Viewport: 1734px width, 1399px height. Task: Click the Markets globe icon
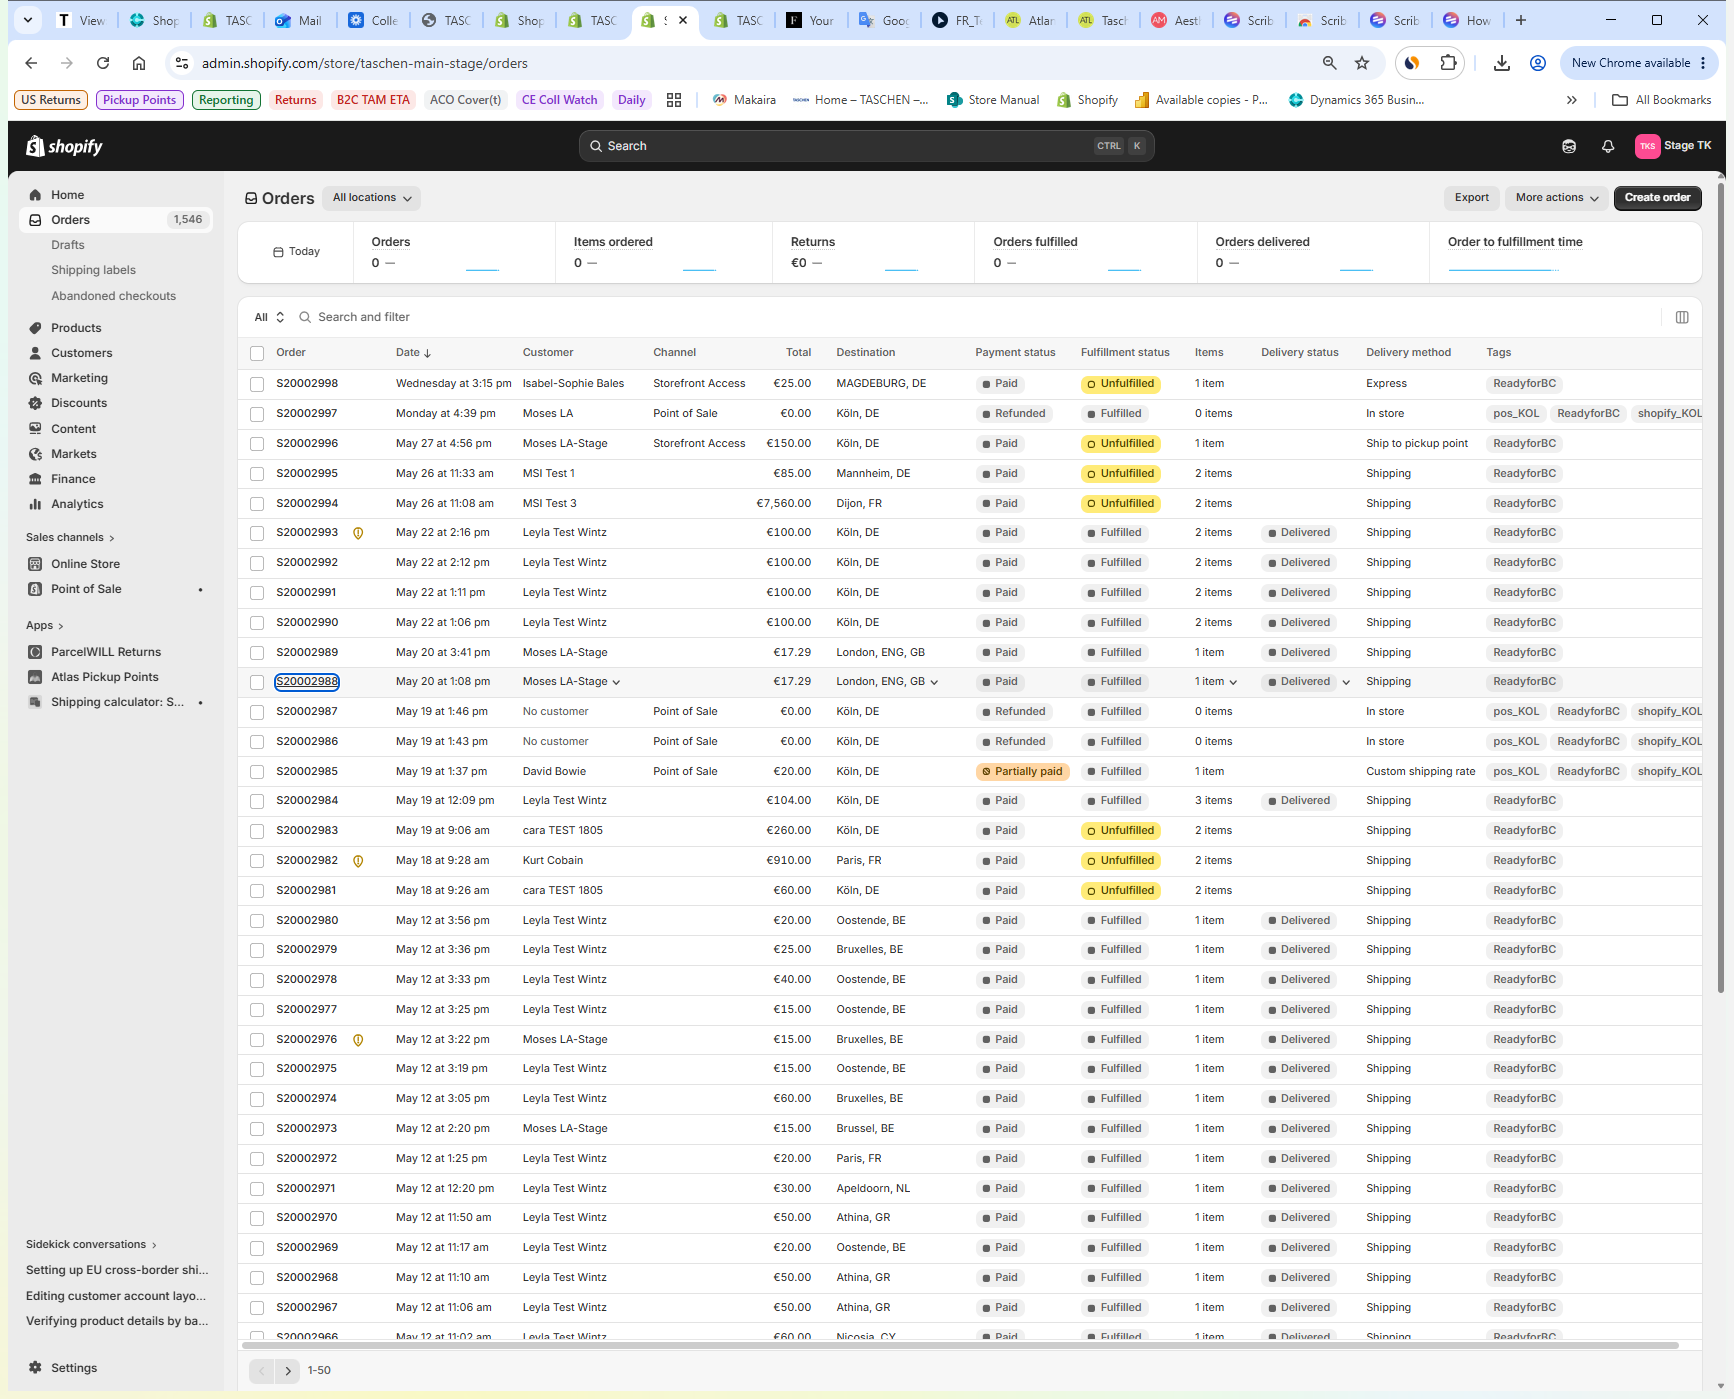(x=36, y=454)
